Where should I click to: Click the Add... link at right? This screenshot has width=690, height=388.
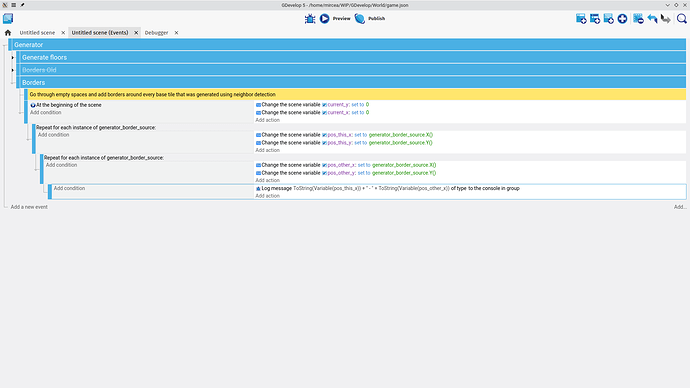(680, 207)
